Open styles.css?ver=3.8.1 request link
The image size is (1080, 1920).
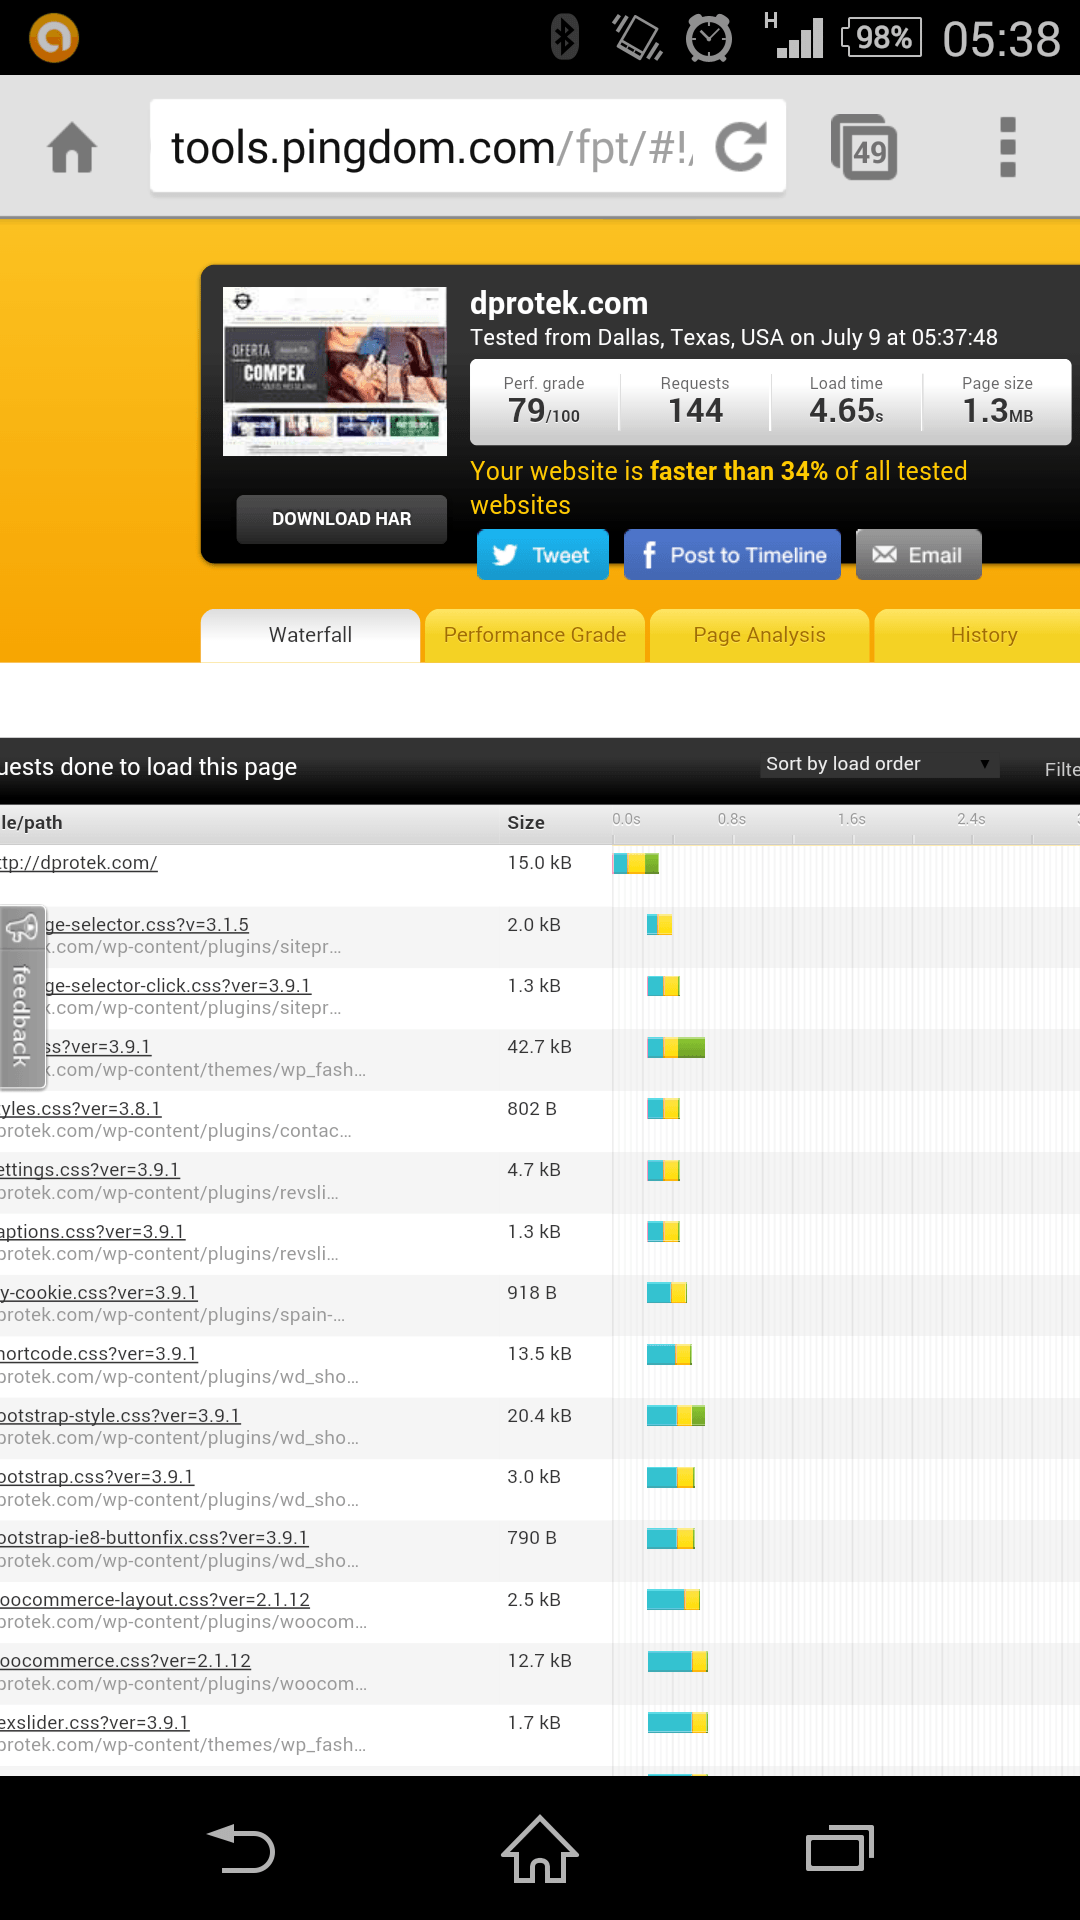point(80,1108)
